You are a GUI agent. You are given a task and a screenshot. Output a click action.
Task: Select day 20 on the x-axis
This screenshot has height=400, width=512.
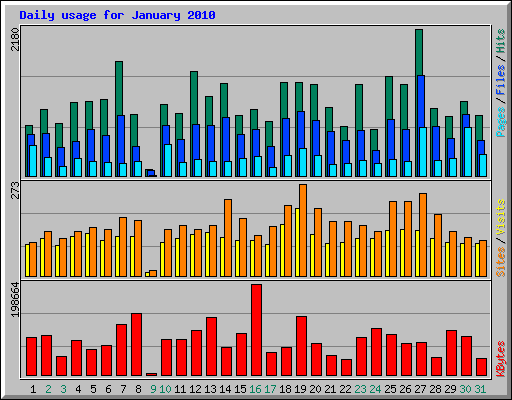315,389
